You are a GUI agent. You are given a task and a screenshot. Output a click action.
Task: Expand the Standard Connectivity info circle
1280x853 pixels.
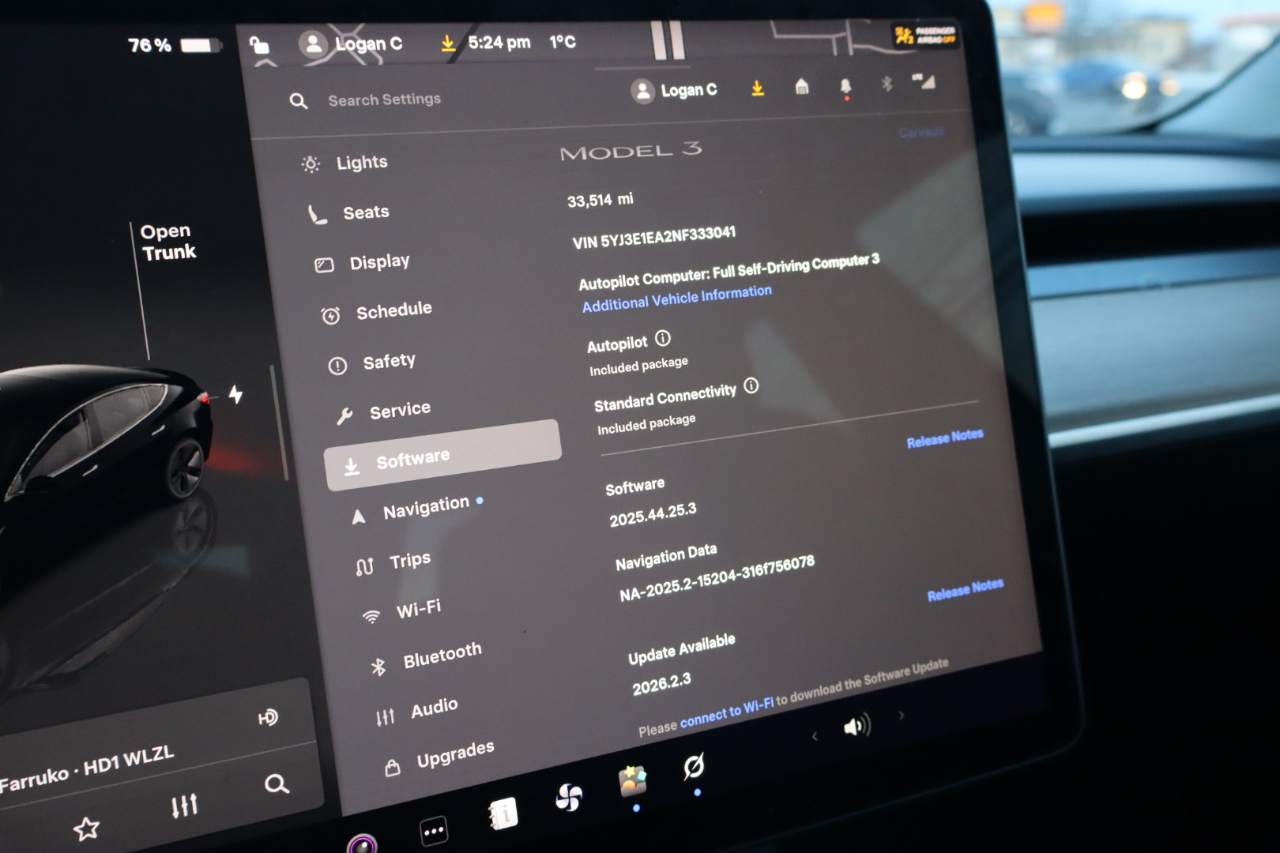pos(751,388)
